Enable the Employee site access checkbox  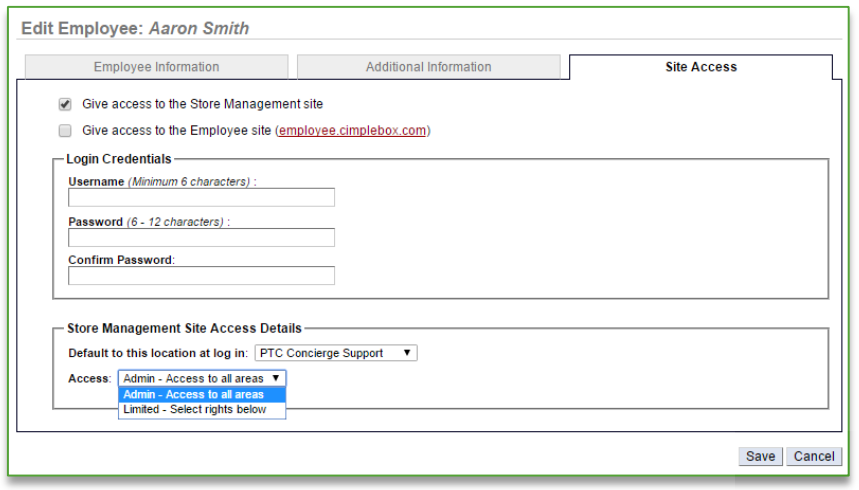pyautogui.click(x=65, y=130)
